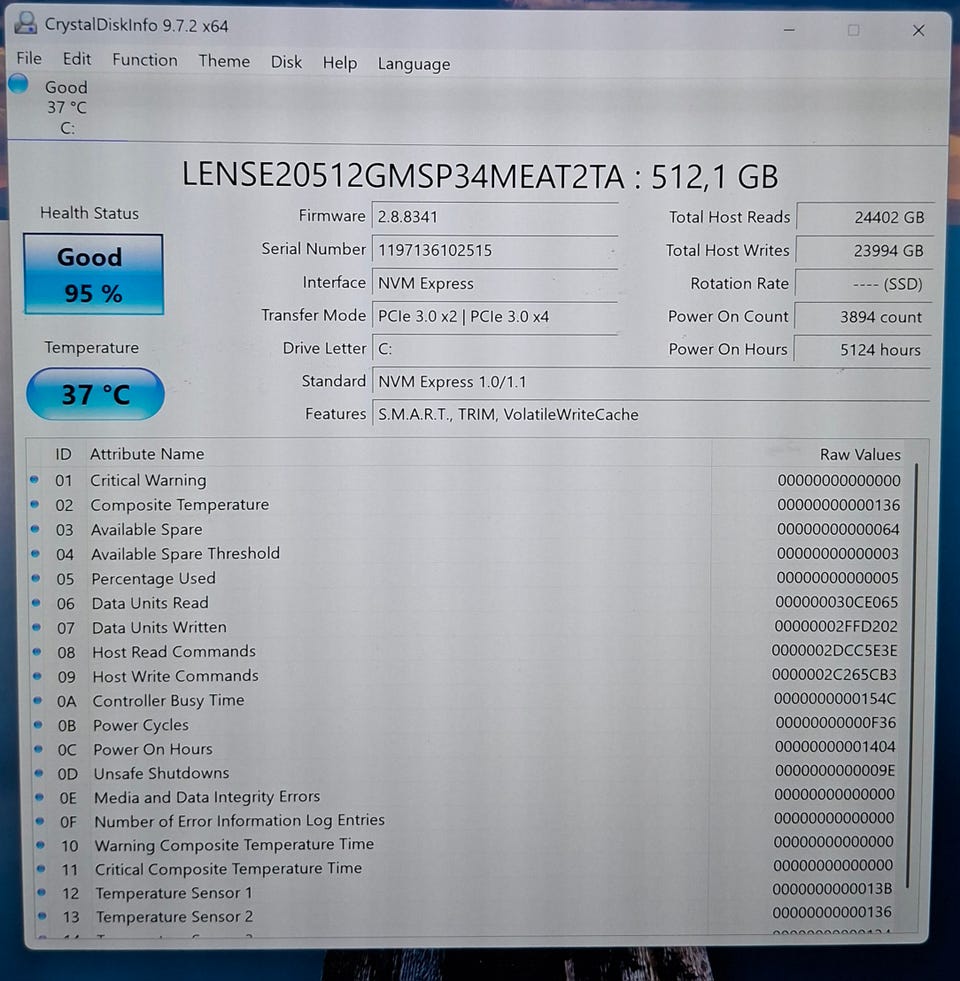Click status dot for Temperature Sensor 1 row
Image resolution: width=960 pixels, height=981 pixels.
pos(42,892)
